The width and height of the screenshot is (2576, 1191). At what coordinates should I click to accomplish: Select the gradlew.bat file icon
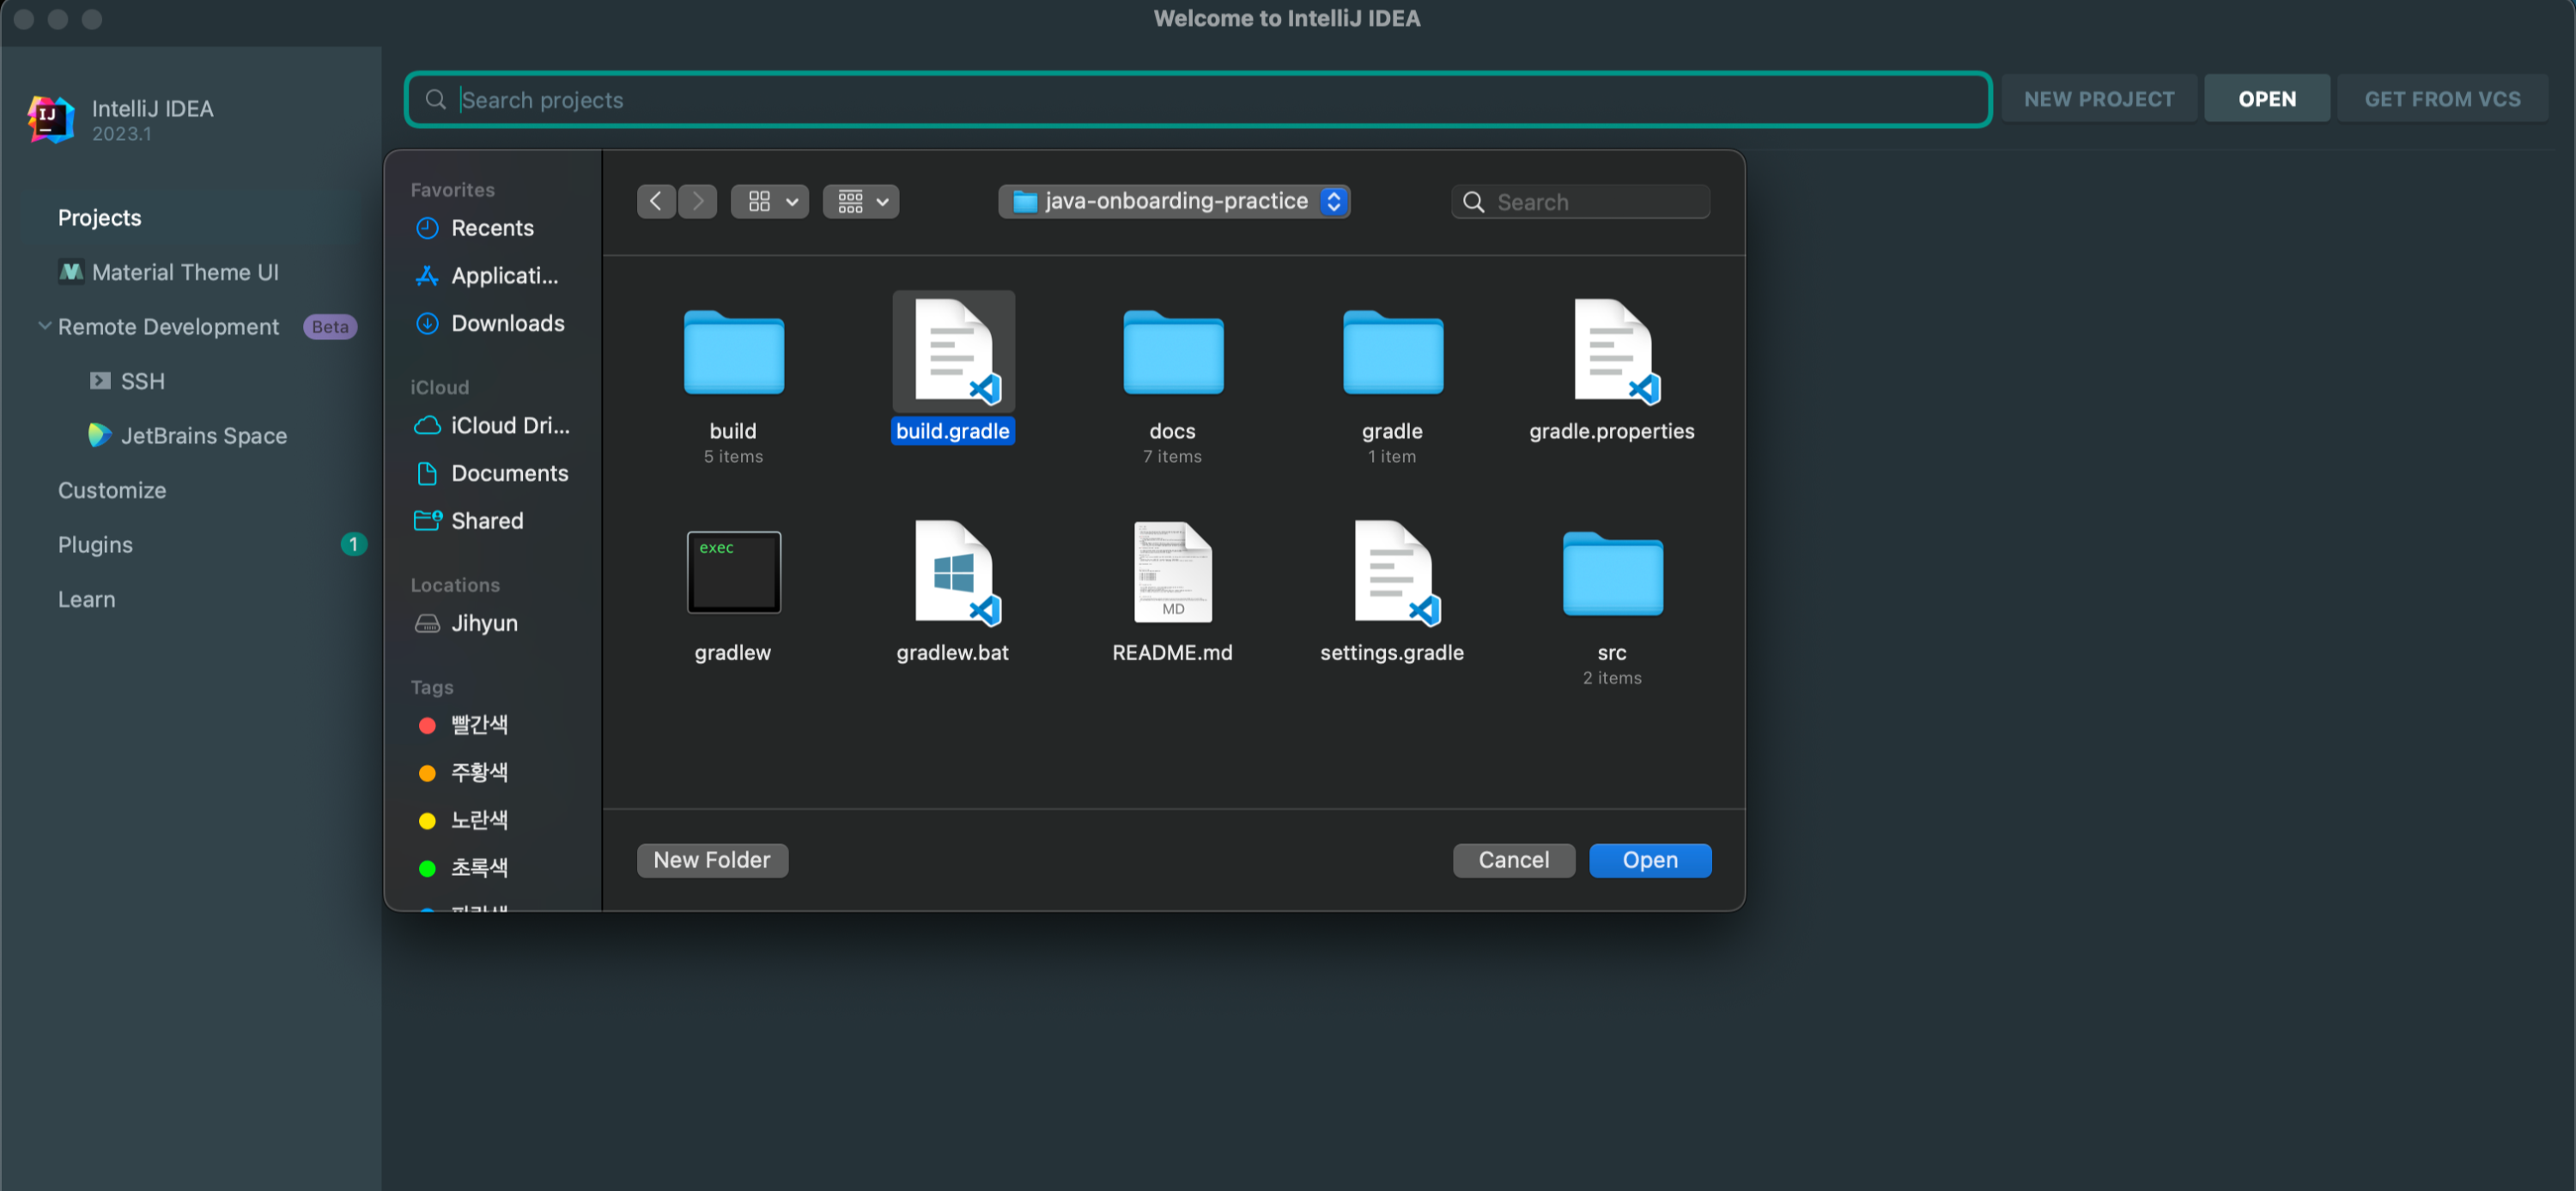953,572
